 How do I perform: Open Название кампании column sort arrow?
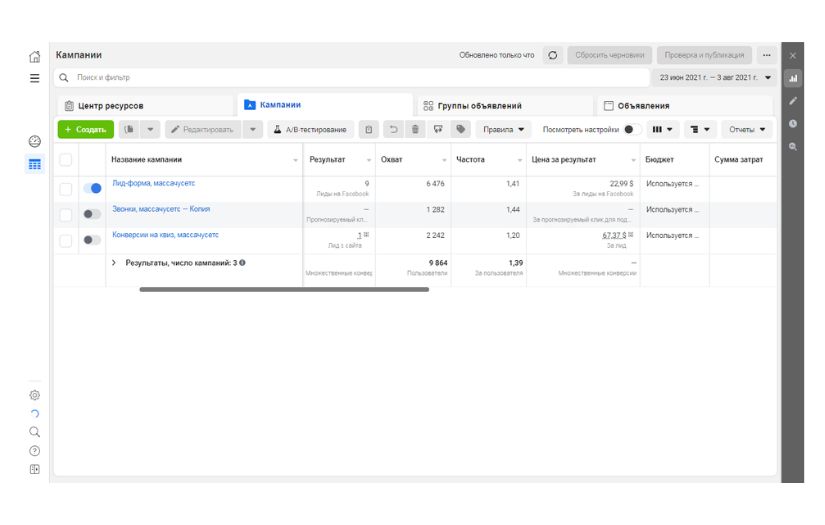tap(295, 160)
